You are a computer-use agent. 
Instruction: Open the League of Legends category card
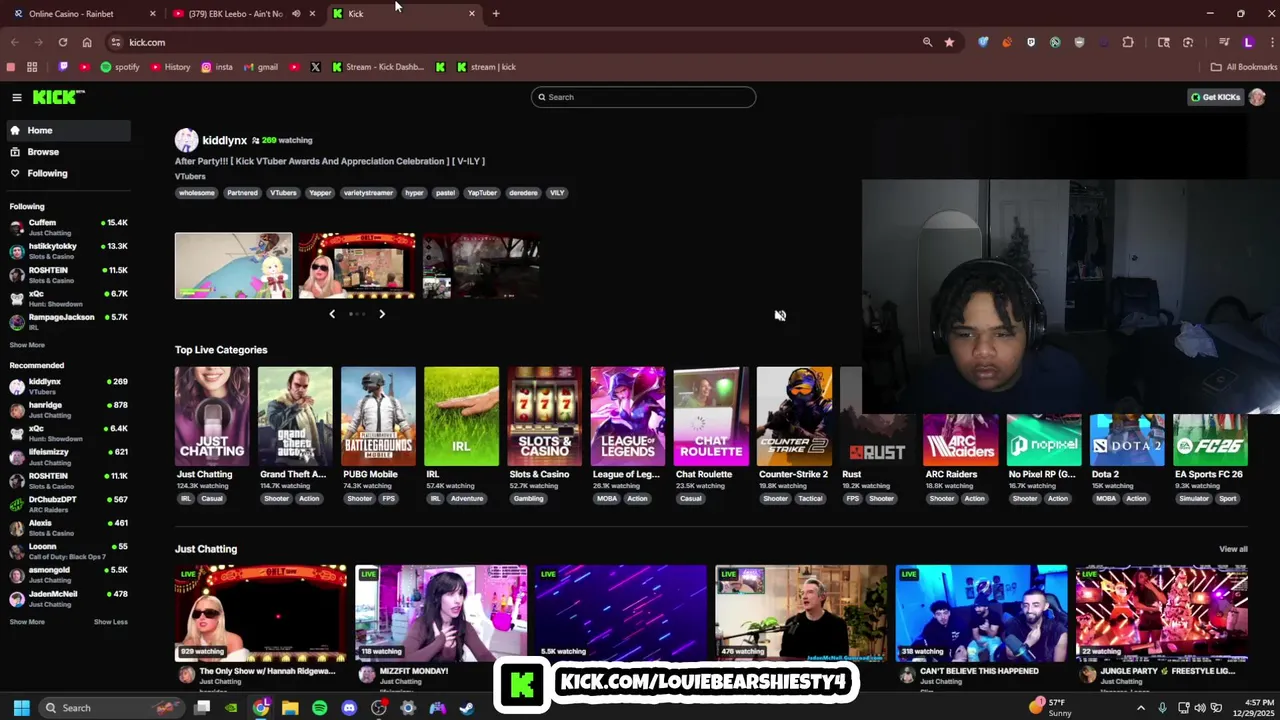(x=628, y=417)
